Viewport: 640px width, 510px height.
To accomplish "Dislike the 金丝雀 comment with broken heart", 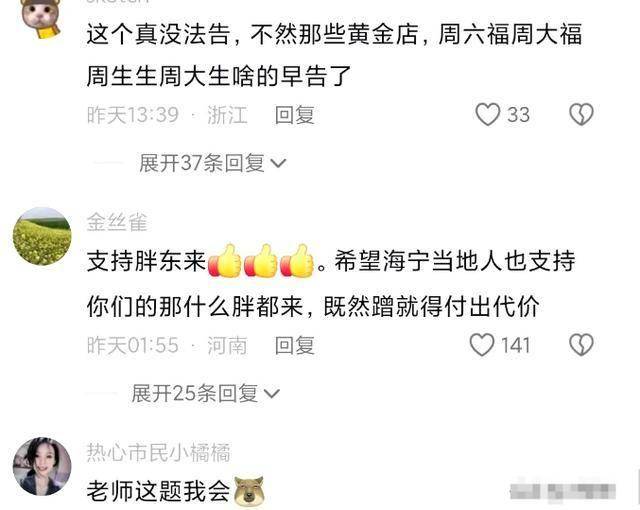I will click(581, 345).
